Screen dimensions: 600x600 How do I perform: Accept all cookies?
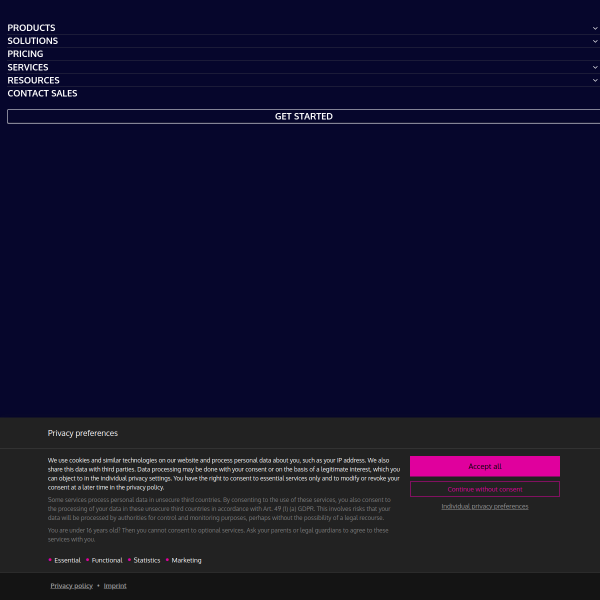[x=485, y=466]
